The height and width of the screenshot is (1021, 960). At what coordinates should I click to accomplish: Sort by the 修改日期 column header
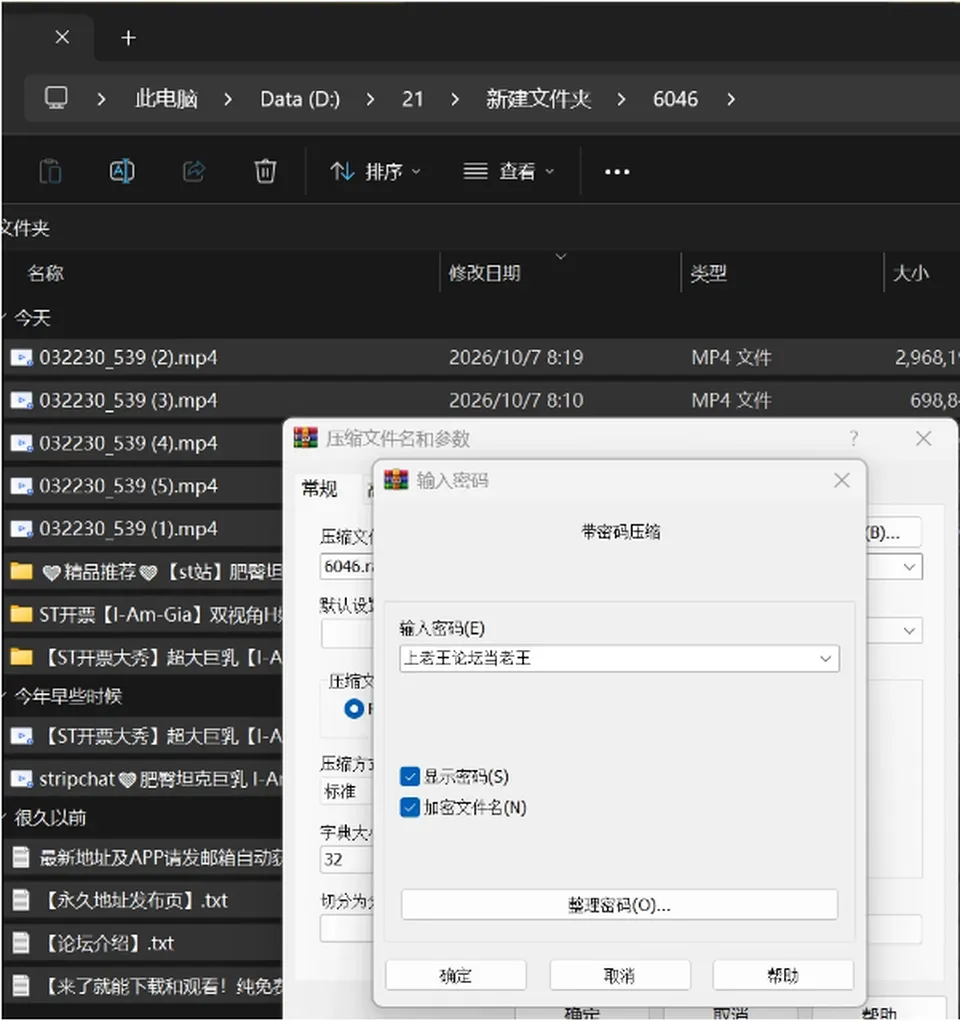point(485,273)
